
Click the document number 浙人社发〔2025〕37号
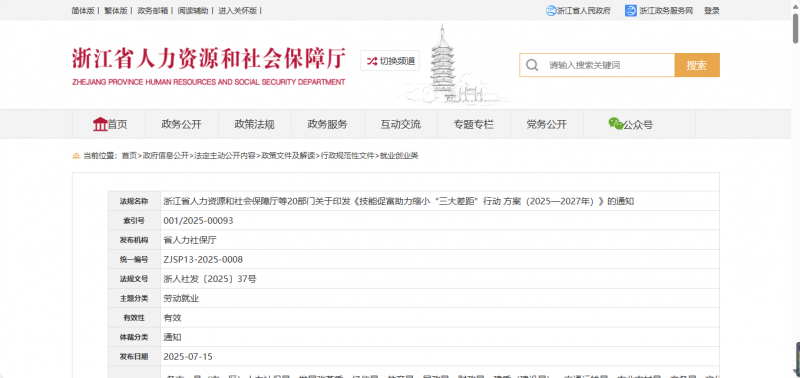210,279
